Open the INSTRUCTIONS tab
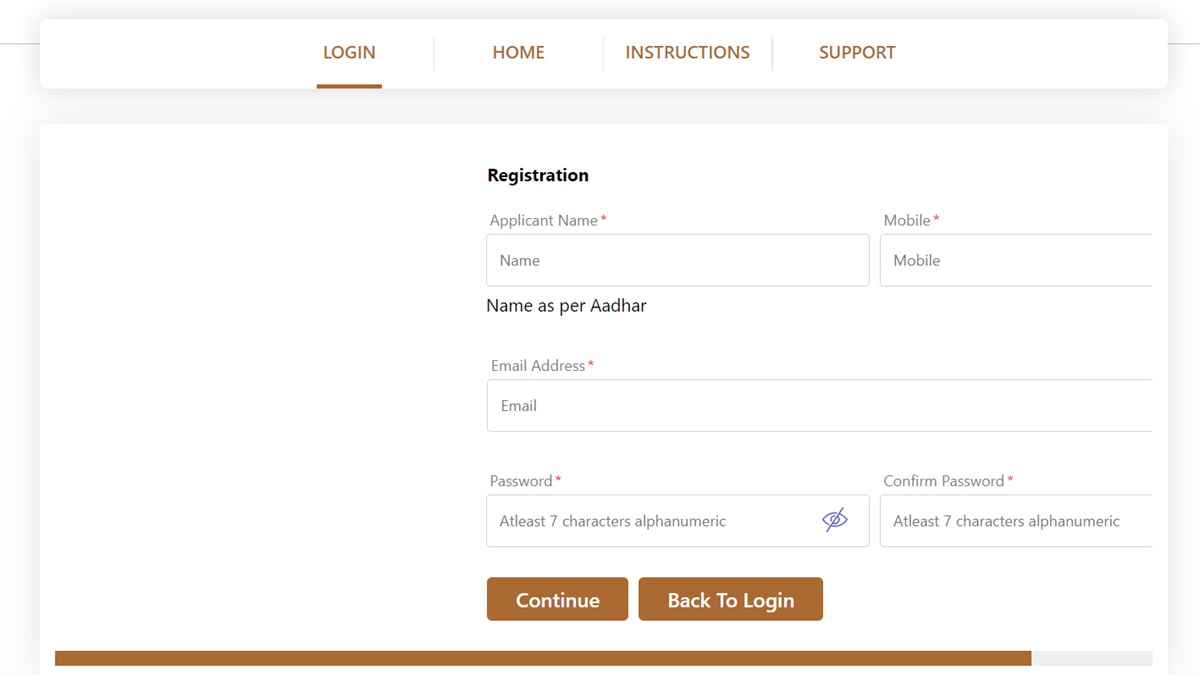The image size is (1200, 675). coord(687,52)
